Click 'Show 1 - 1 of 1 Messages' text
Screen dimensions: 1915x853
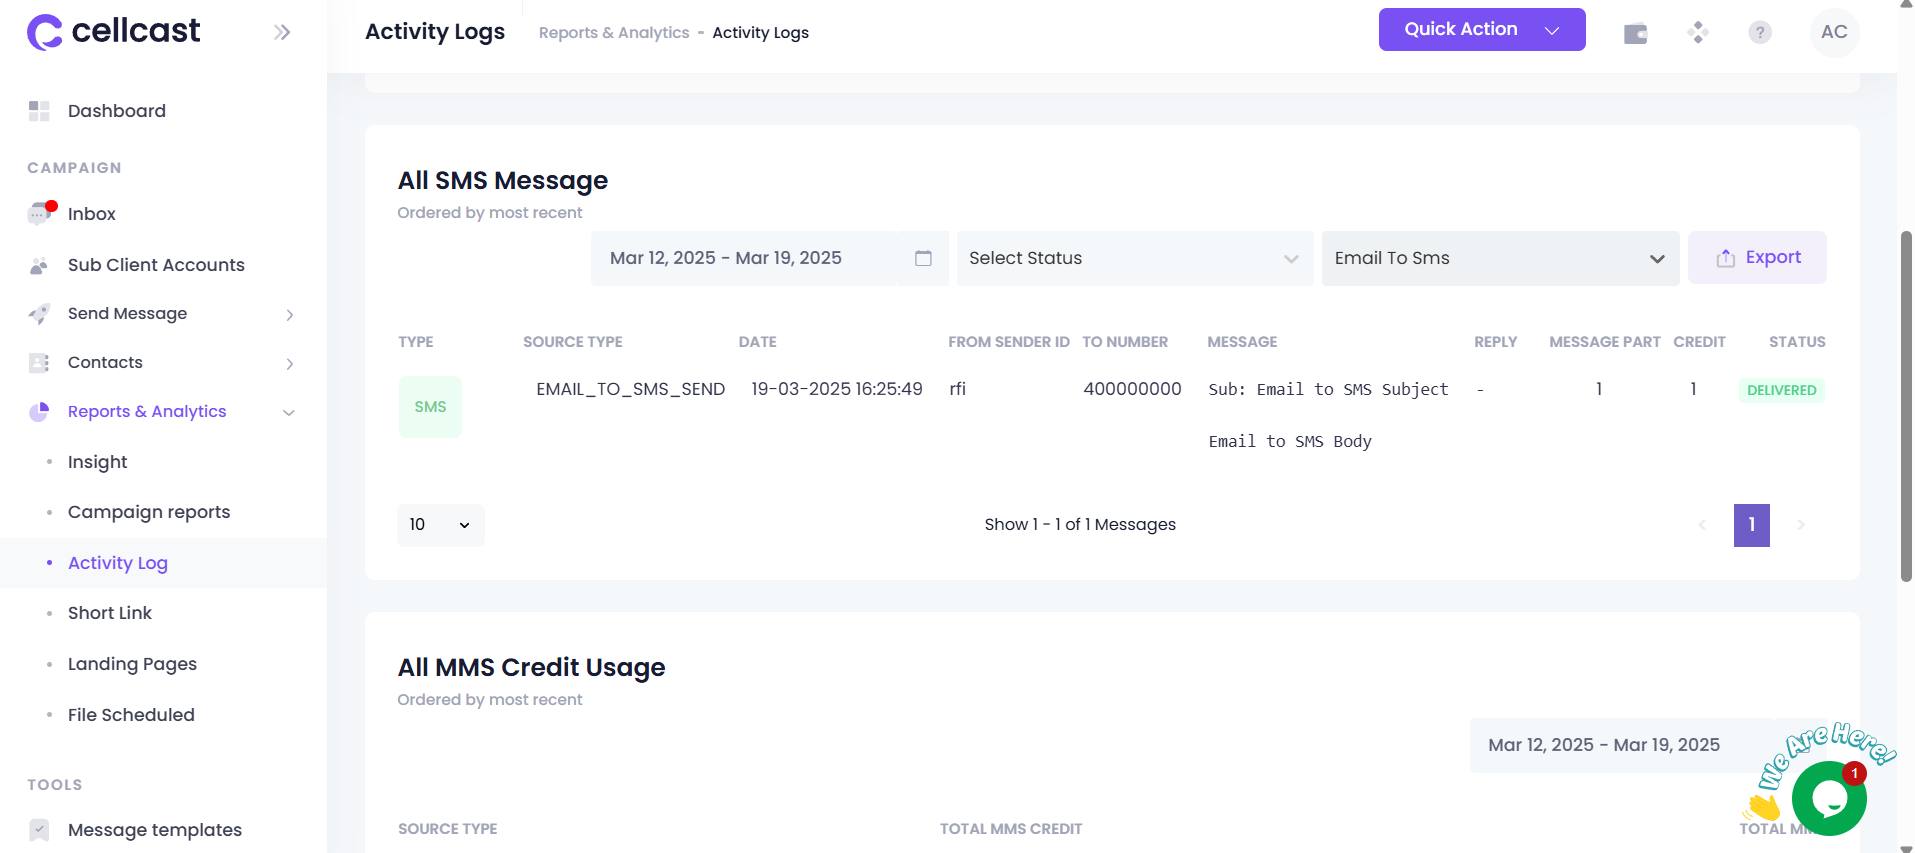[1080, 525]
